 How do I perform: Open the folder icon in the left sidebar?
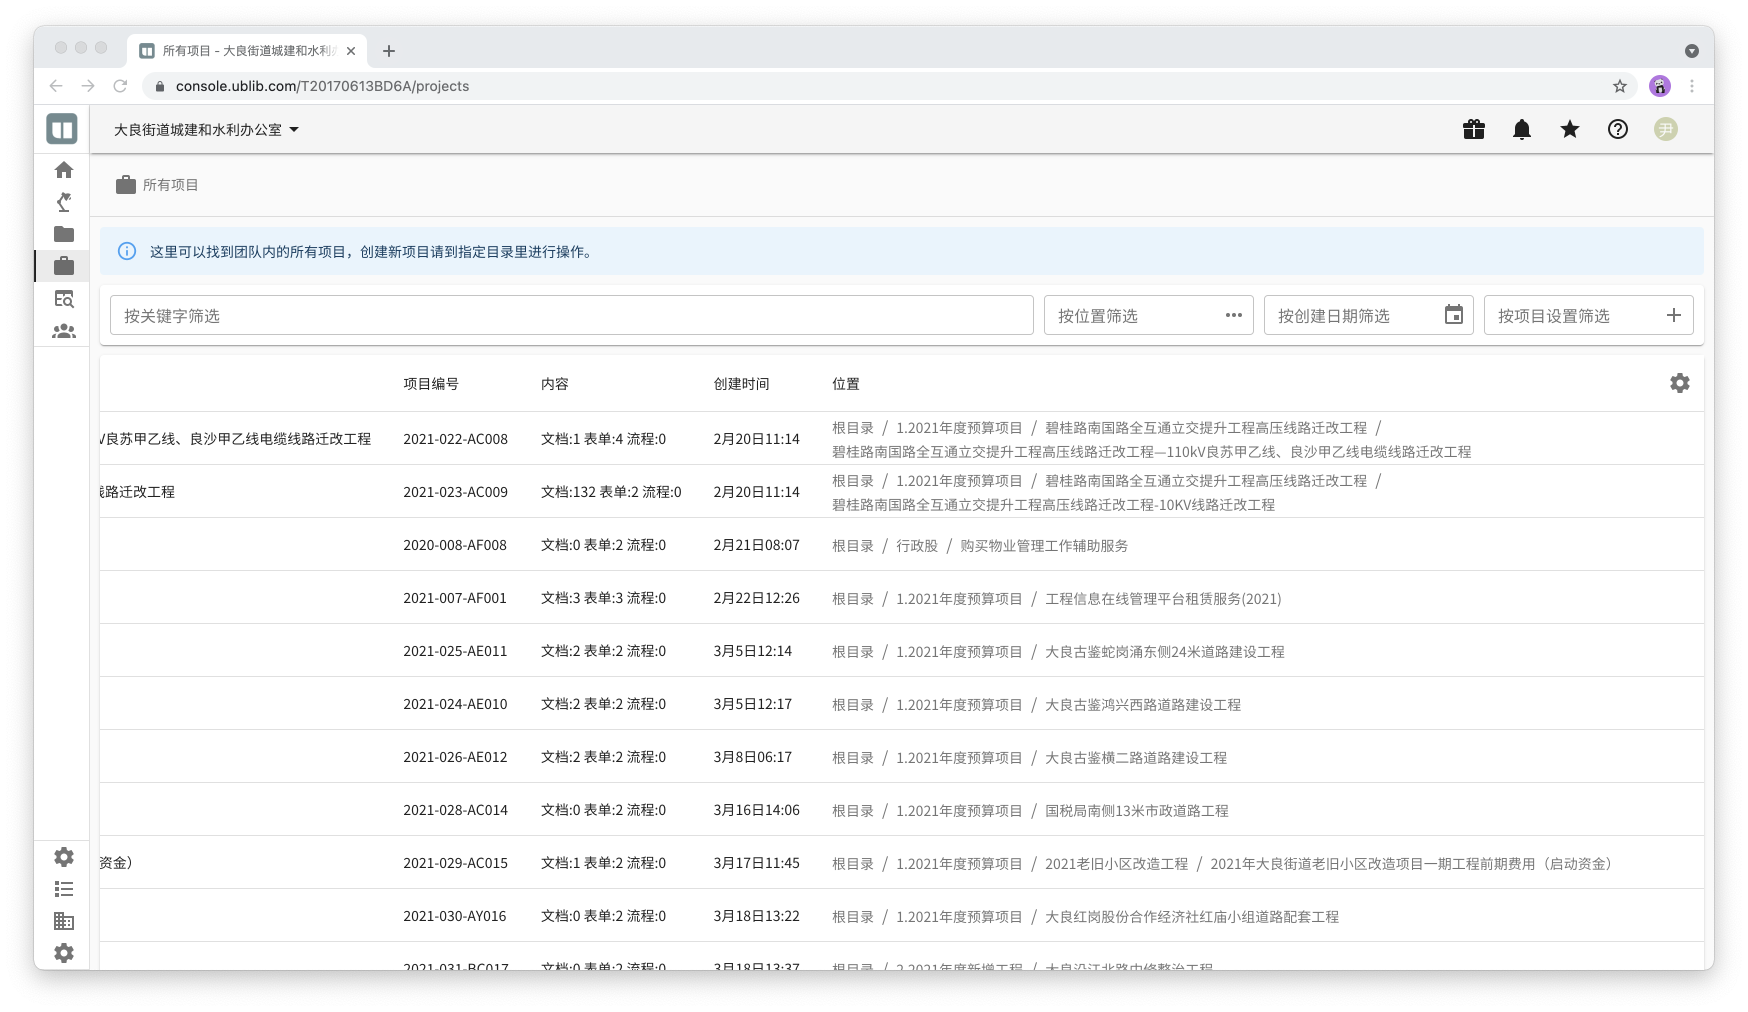[64, 234]
